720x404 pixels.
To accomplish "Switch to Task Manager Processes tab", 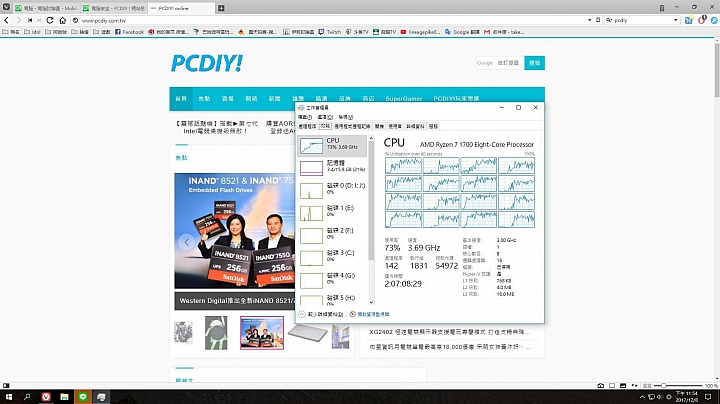I will tap(307, 126).
